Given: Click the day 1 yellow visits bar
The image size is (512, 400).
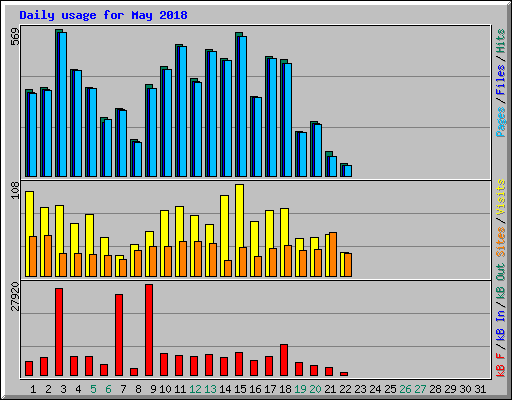Looking at the screenshot, I should (x=29, y=234).
